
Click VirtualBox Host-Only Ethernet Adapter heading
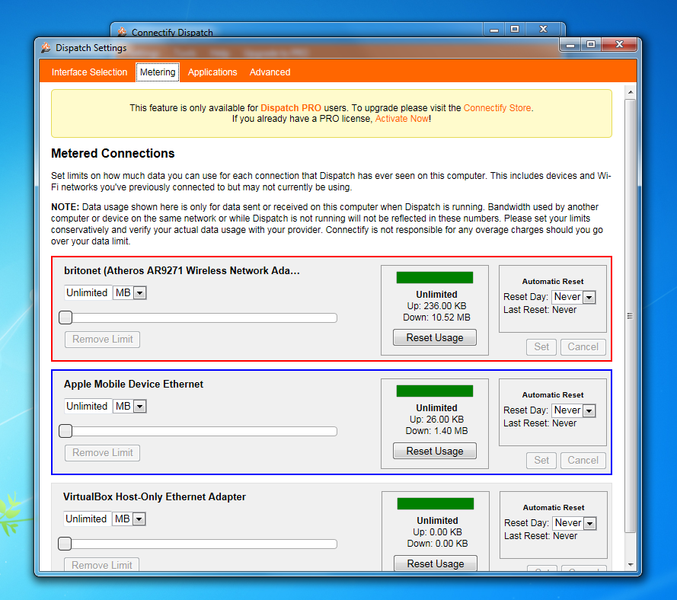(x=154, y=497)
